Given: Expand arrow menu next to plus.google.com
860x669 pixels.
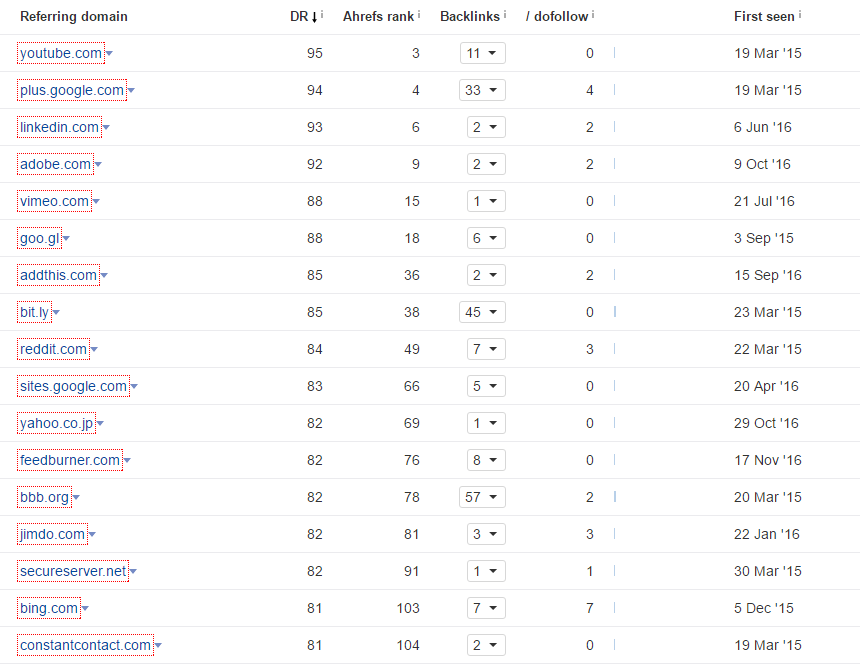Looking at the screenshot, I should pyautogui.click(x=131, y=90).
